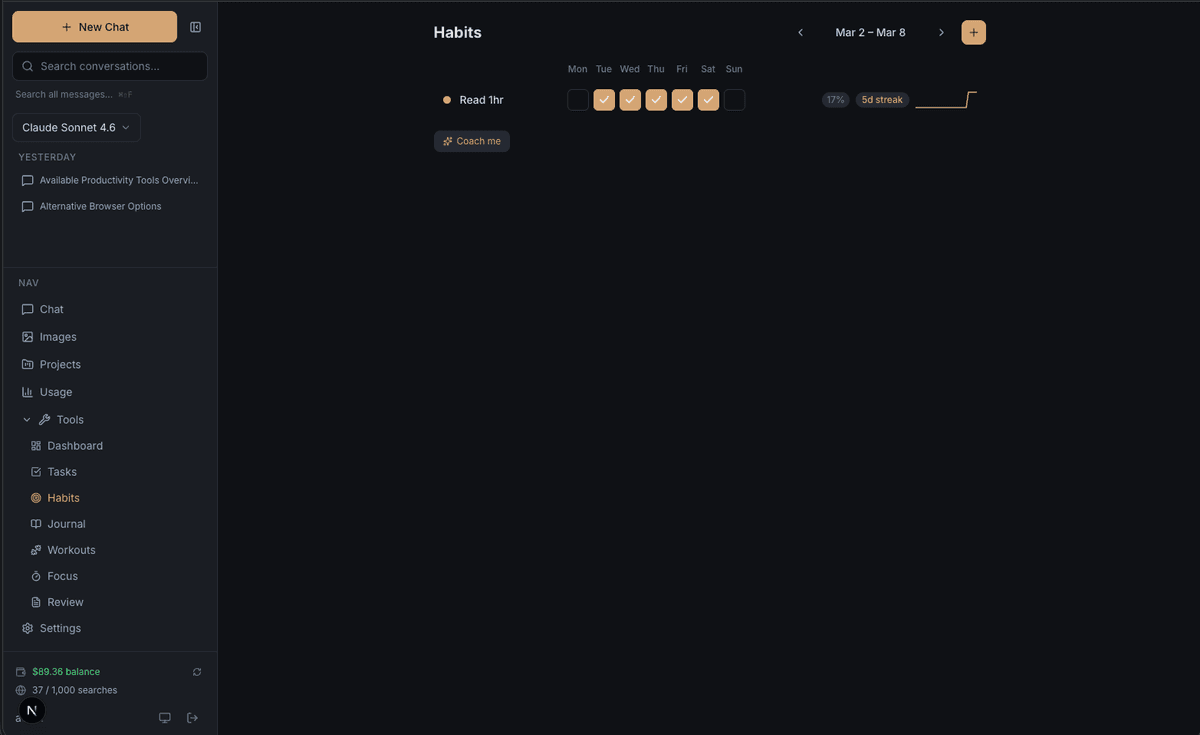Navigate to Usage page
Image resolution: width=1200 pixels, height=735 pixels.
pyautogui.click(x=56, y=392)
